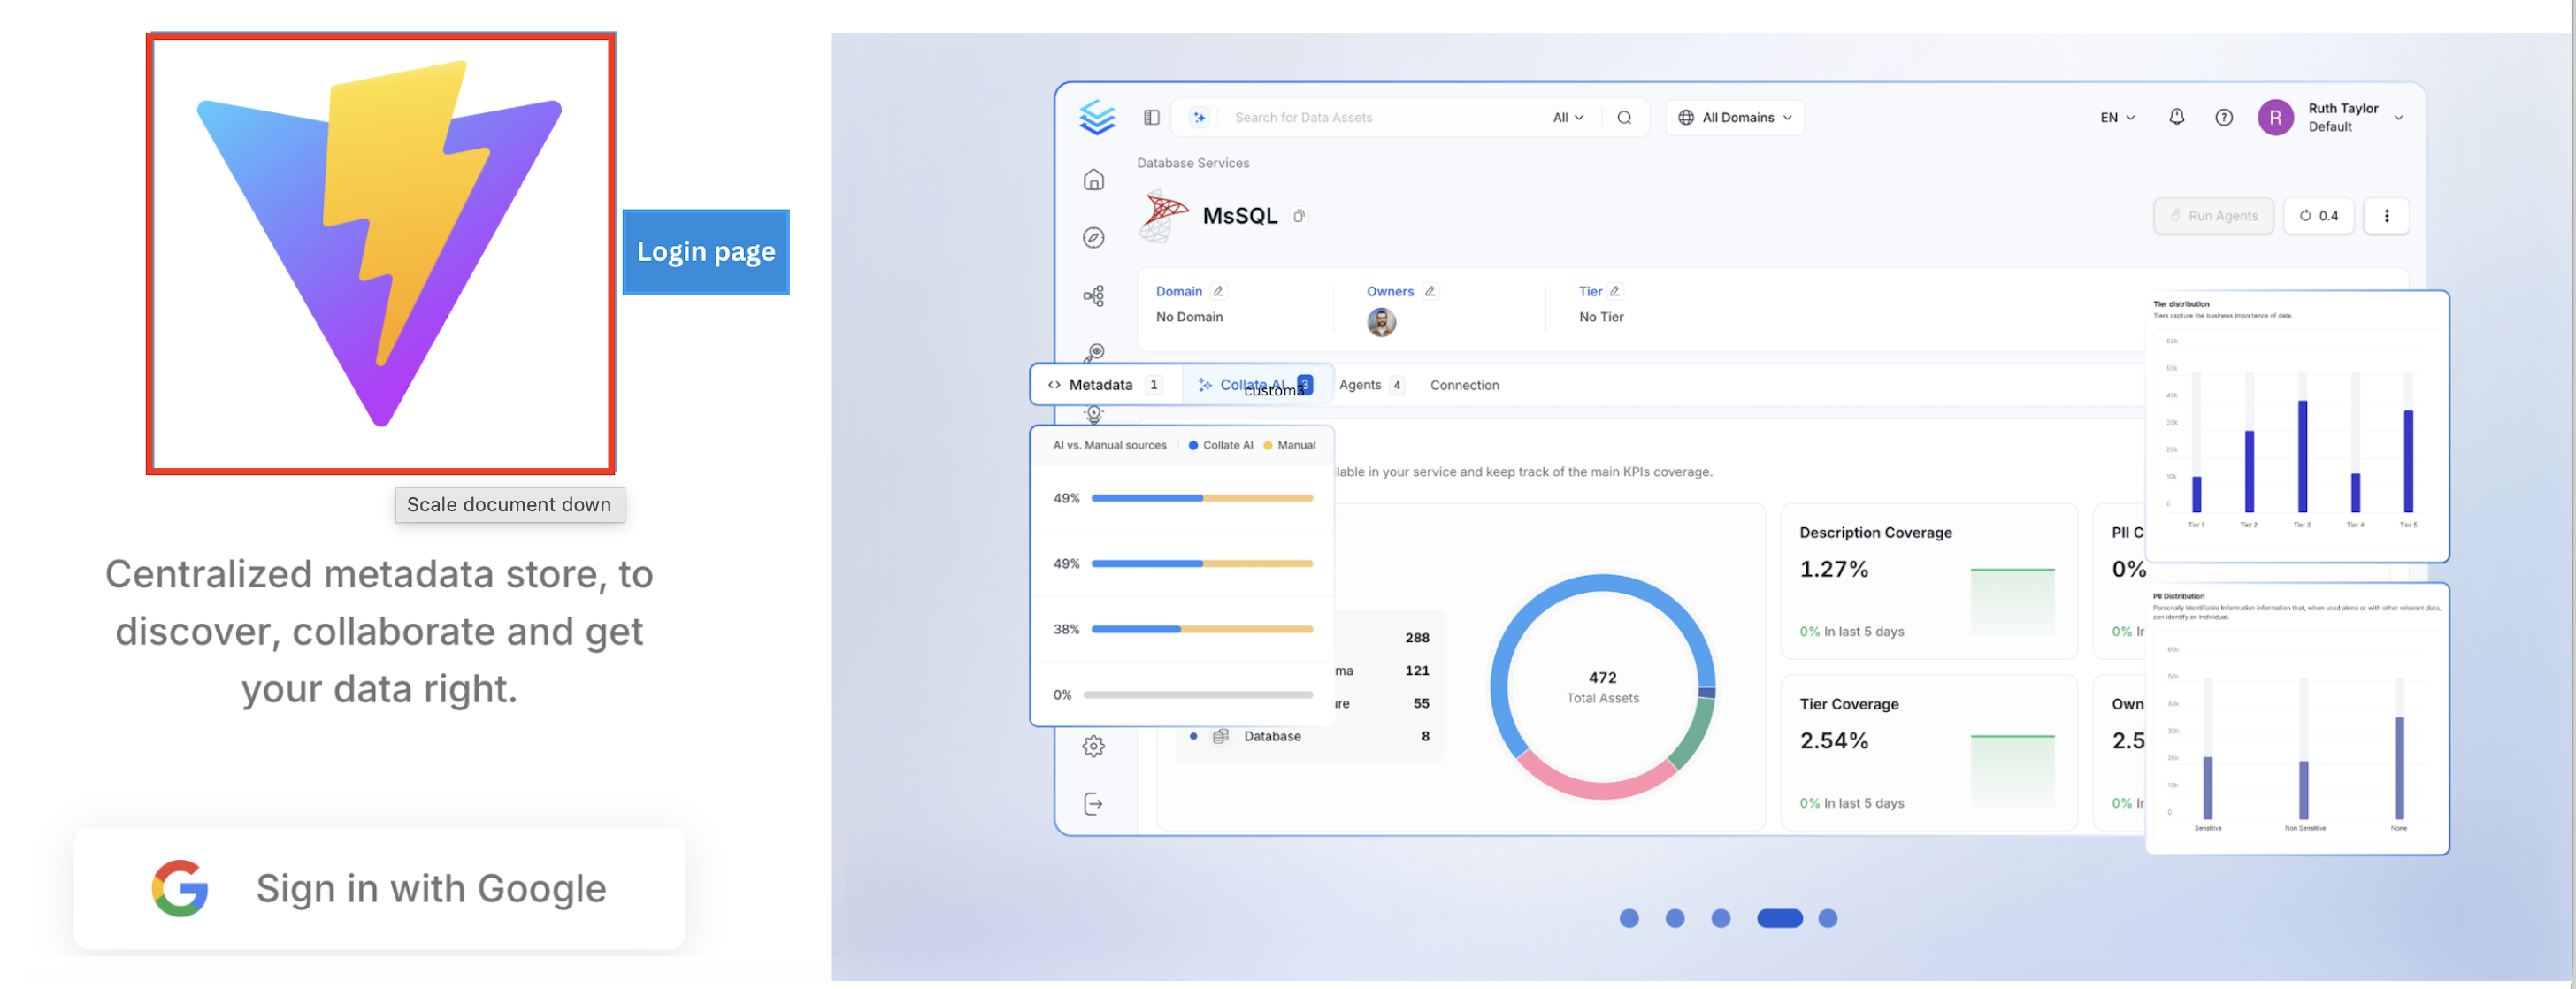Click the 38% progress bar
Screen dimensions: 2576x989
[x=1202, y=629]
